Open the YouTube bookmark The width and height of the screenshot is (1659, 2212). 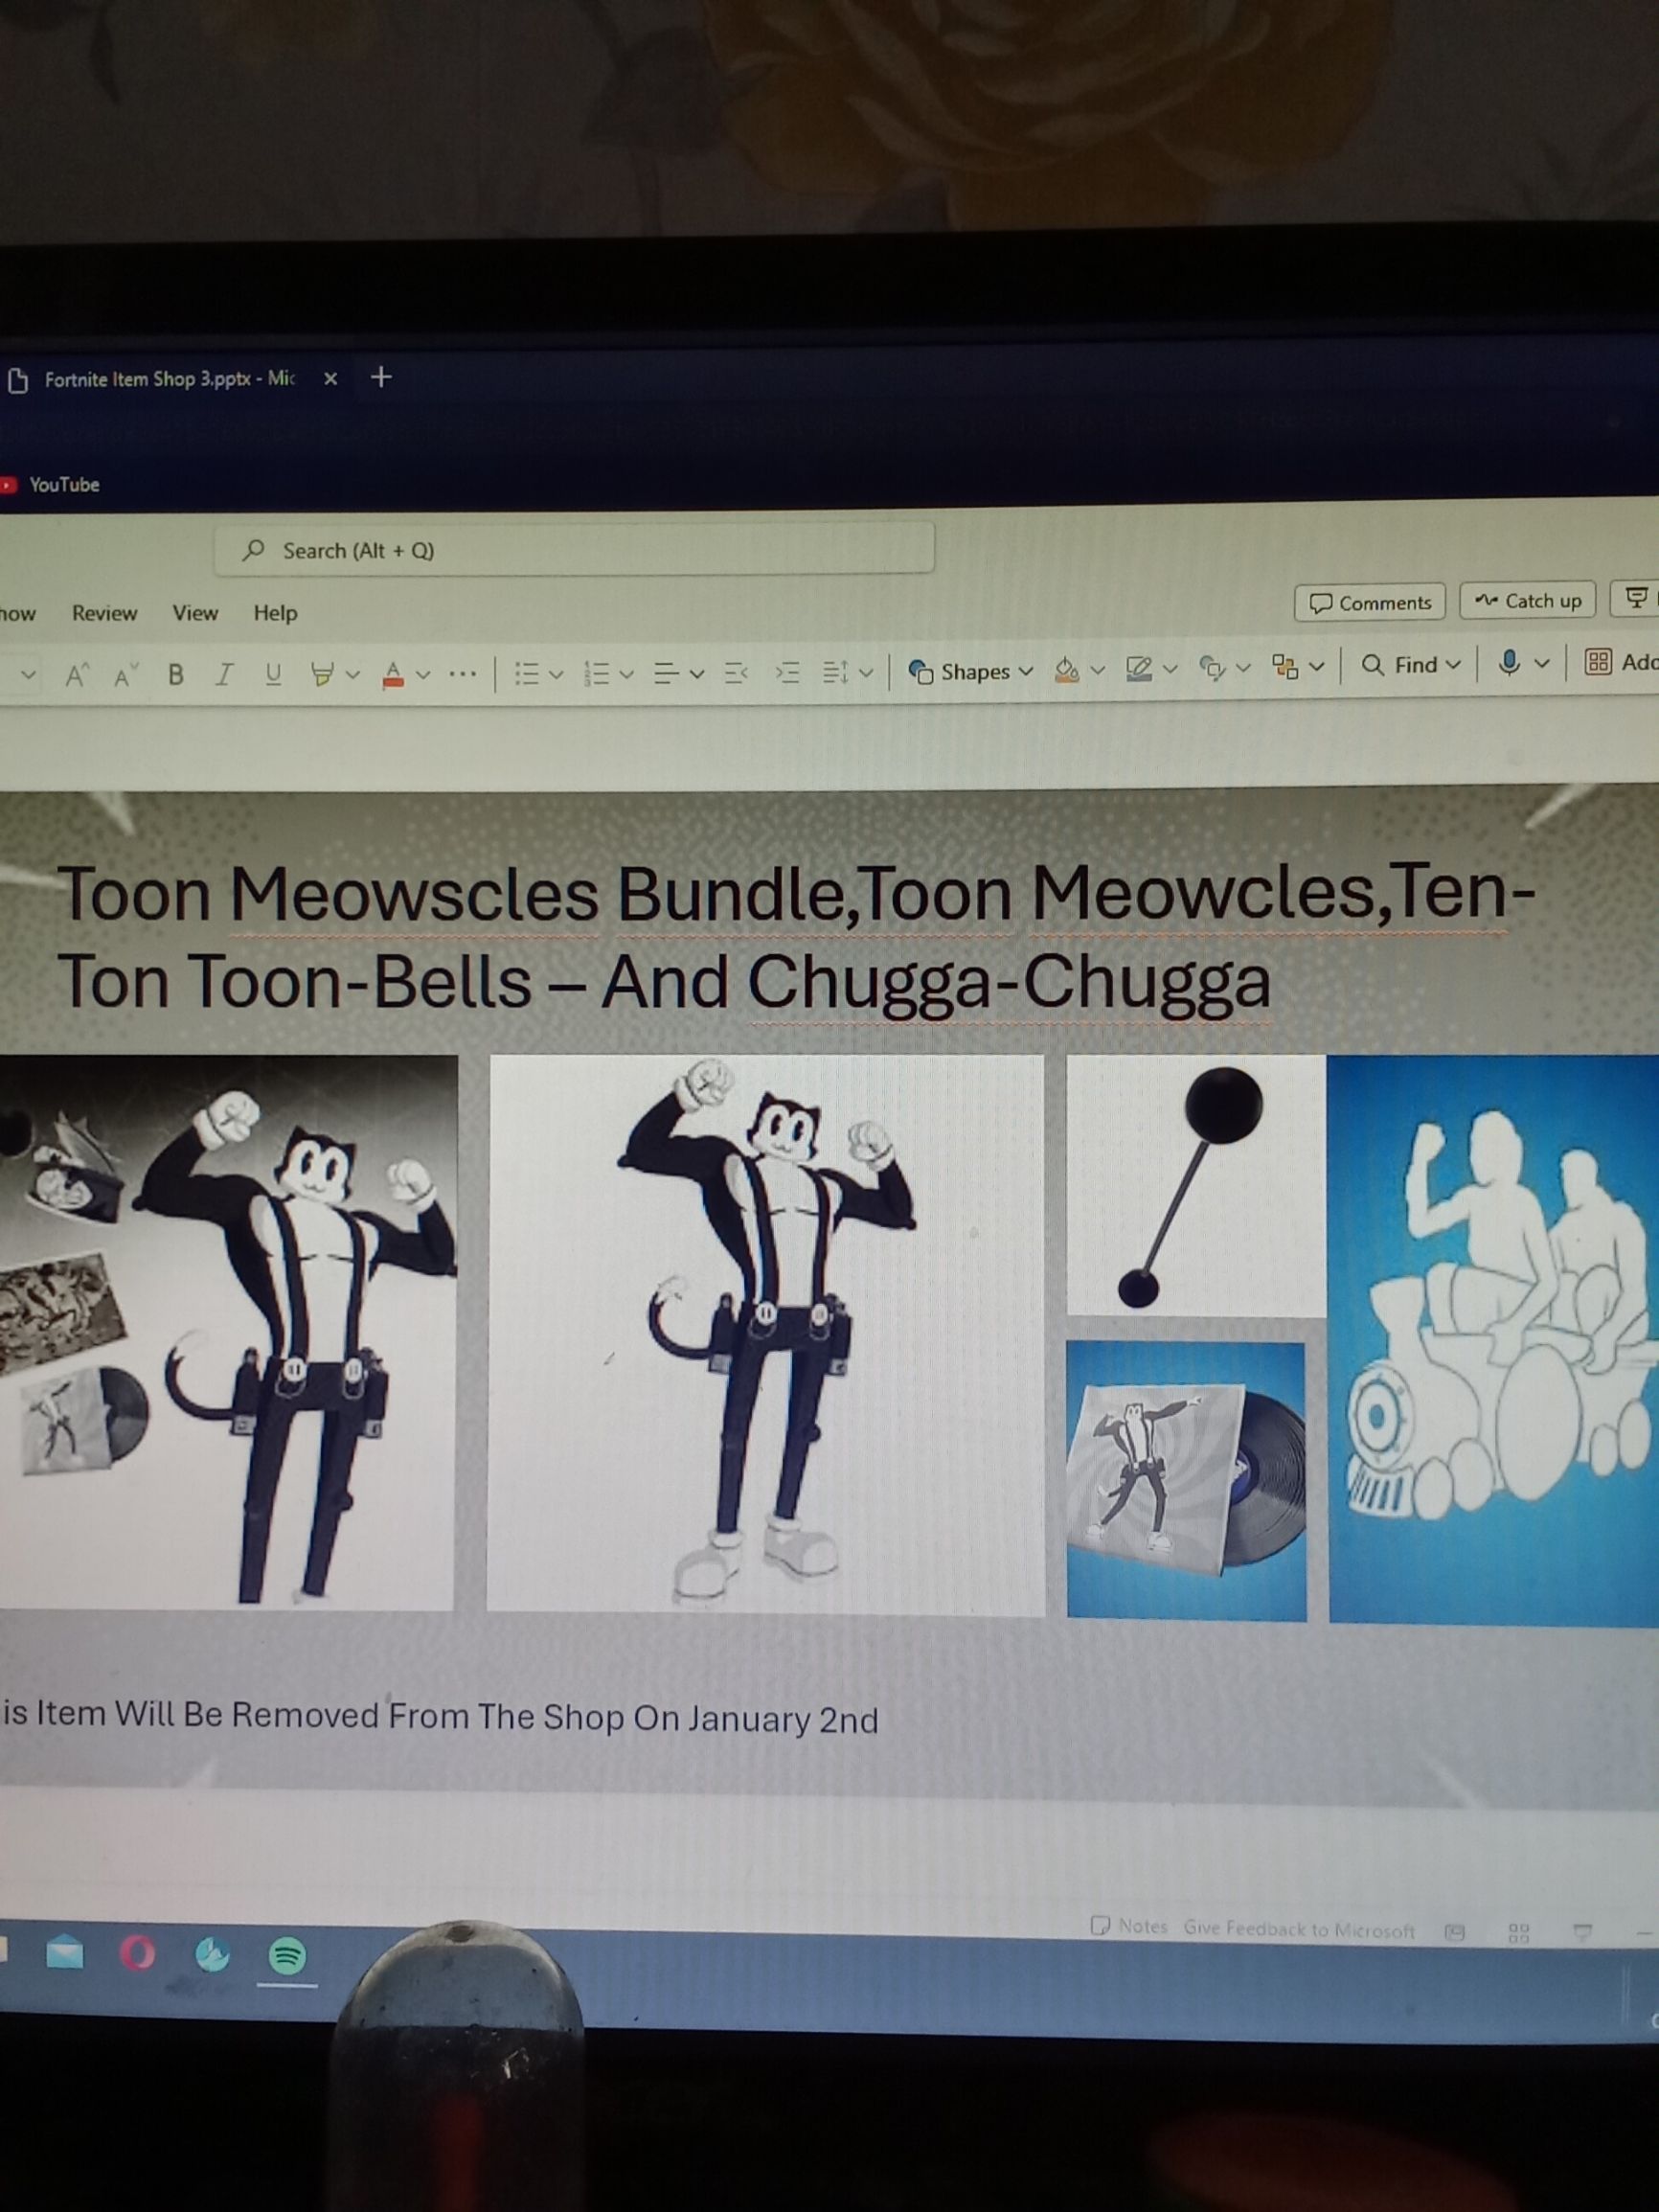tap(52, 485)
